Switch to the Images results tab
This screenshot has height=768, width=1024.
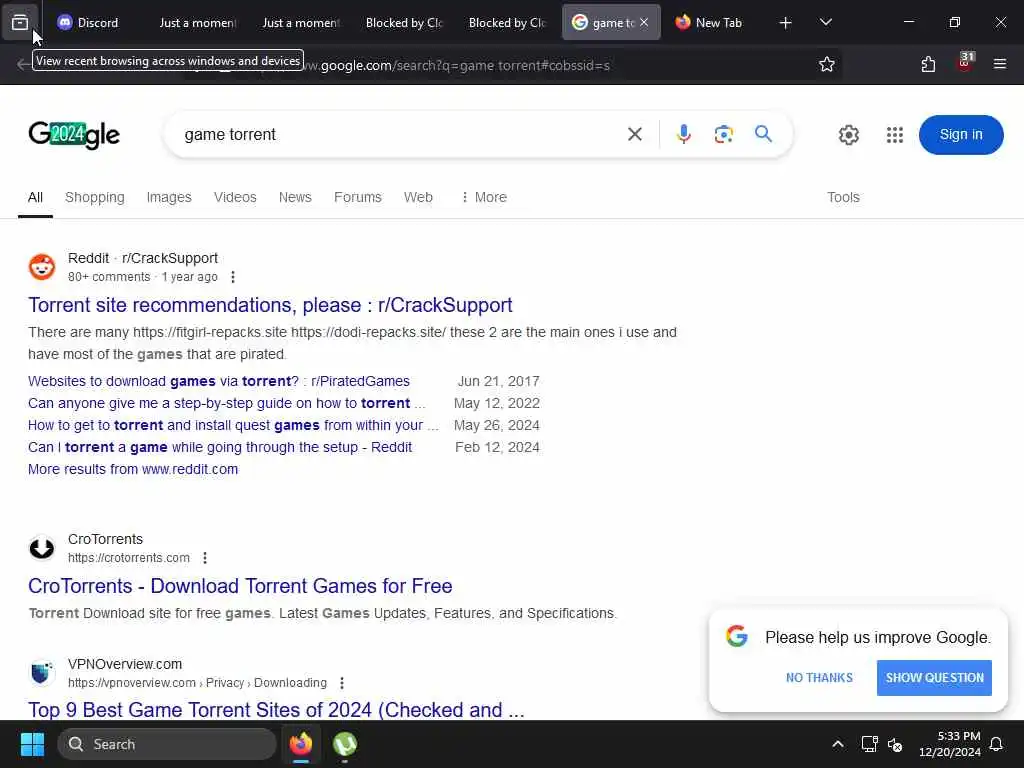[169, 197]
